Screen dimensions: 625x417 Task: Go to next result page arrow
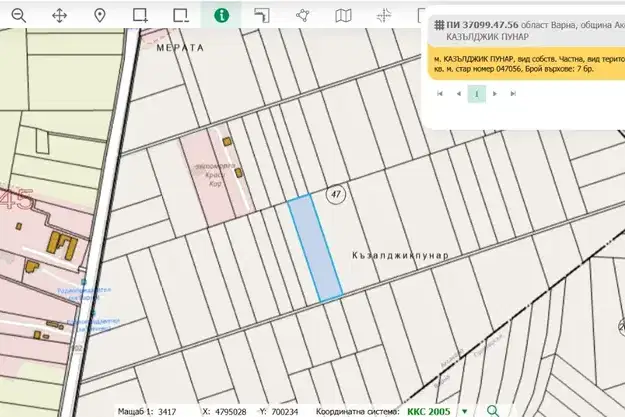(x=495, y=94)
